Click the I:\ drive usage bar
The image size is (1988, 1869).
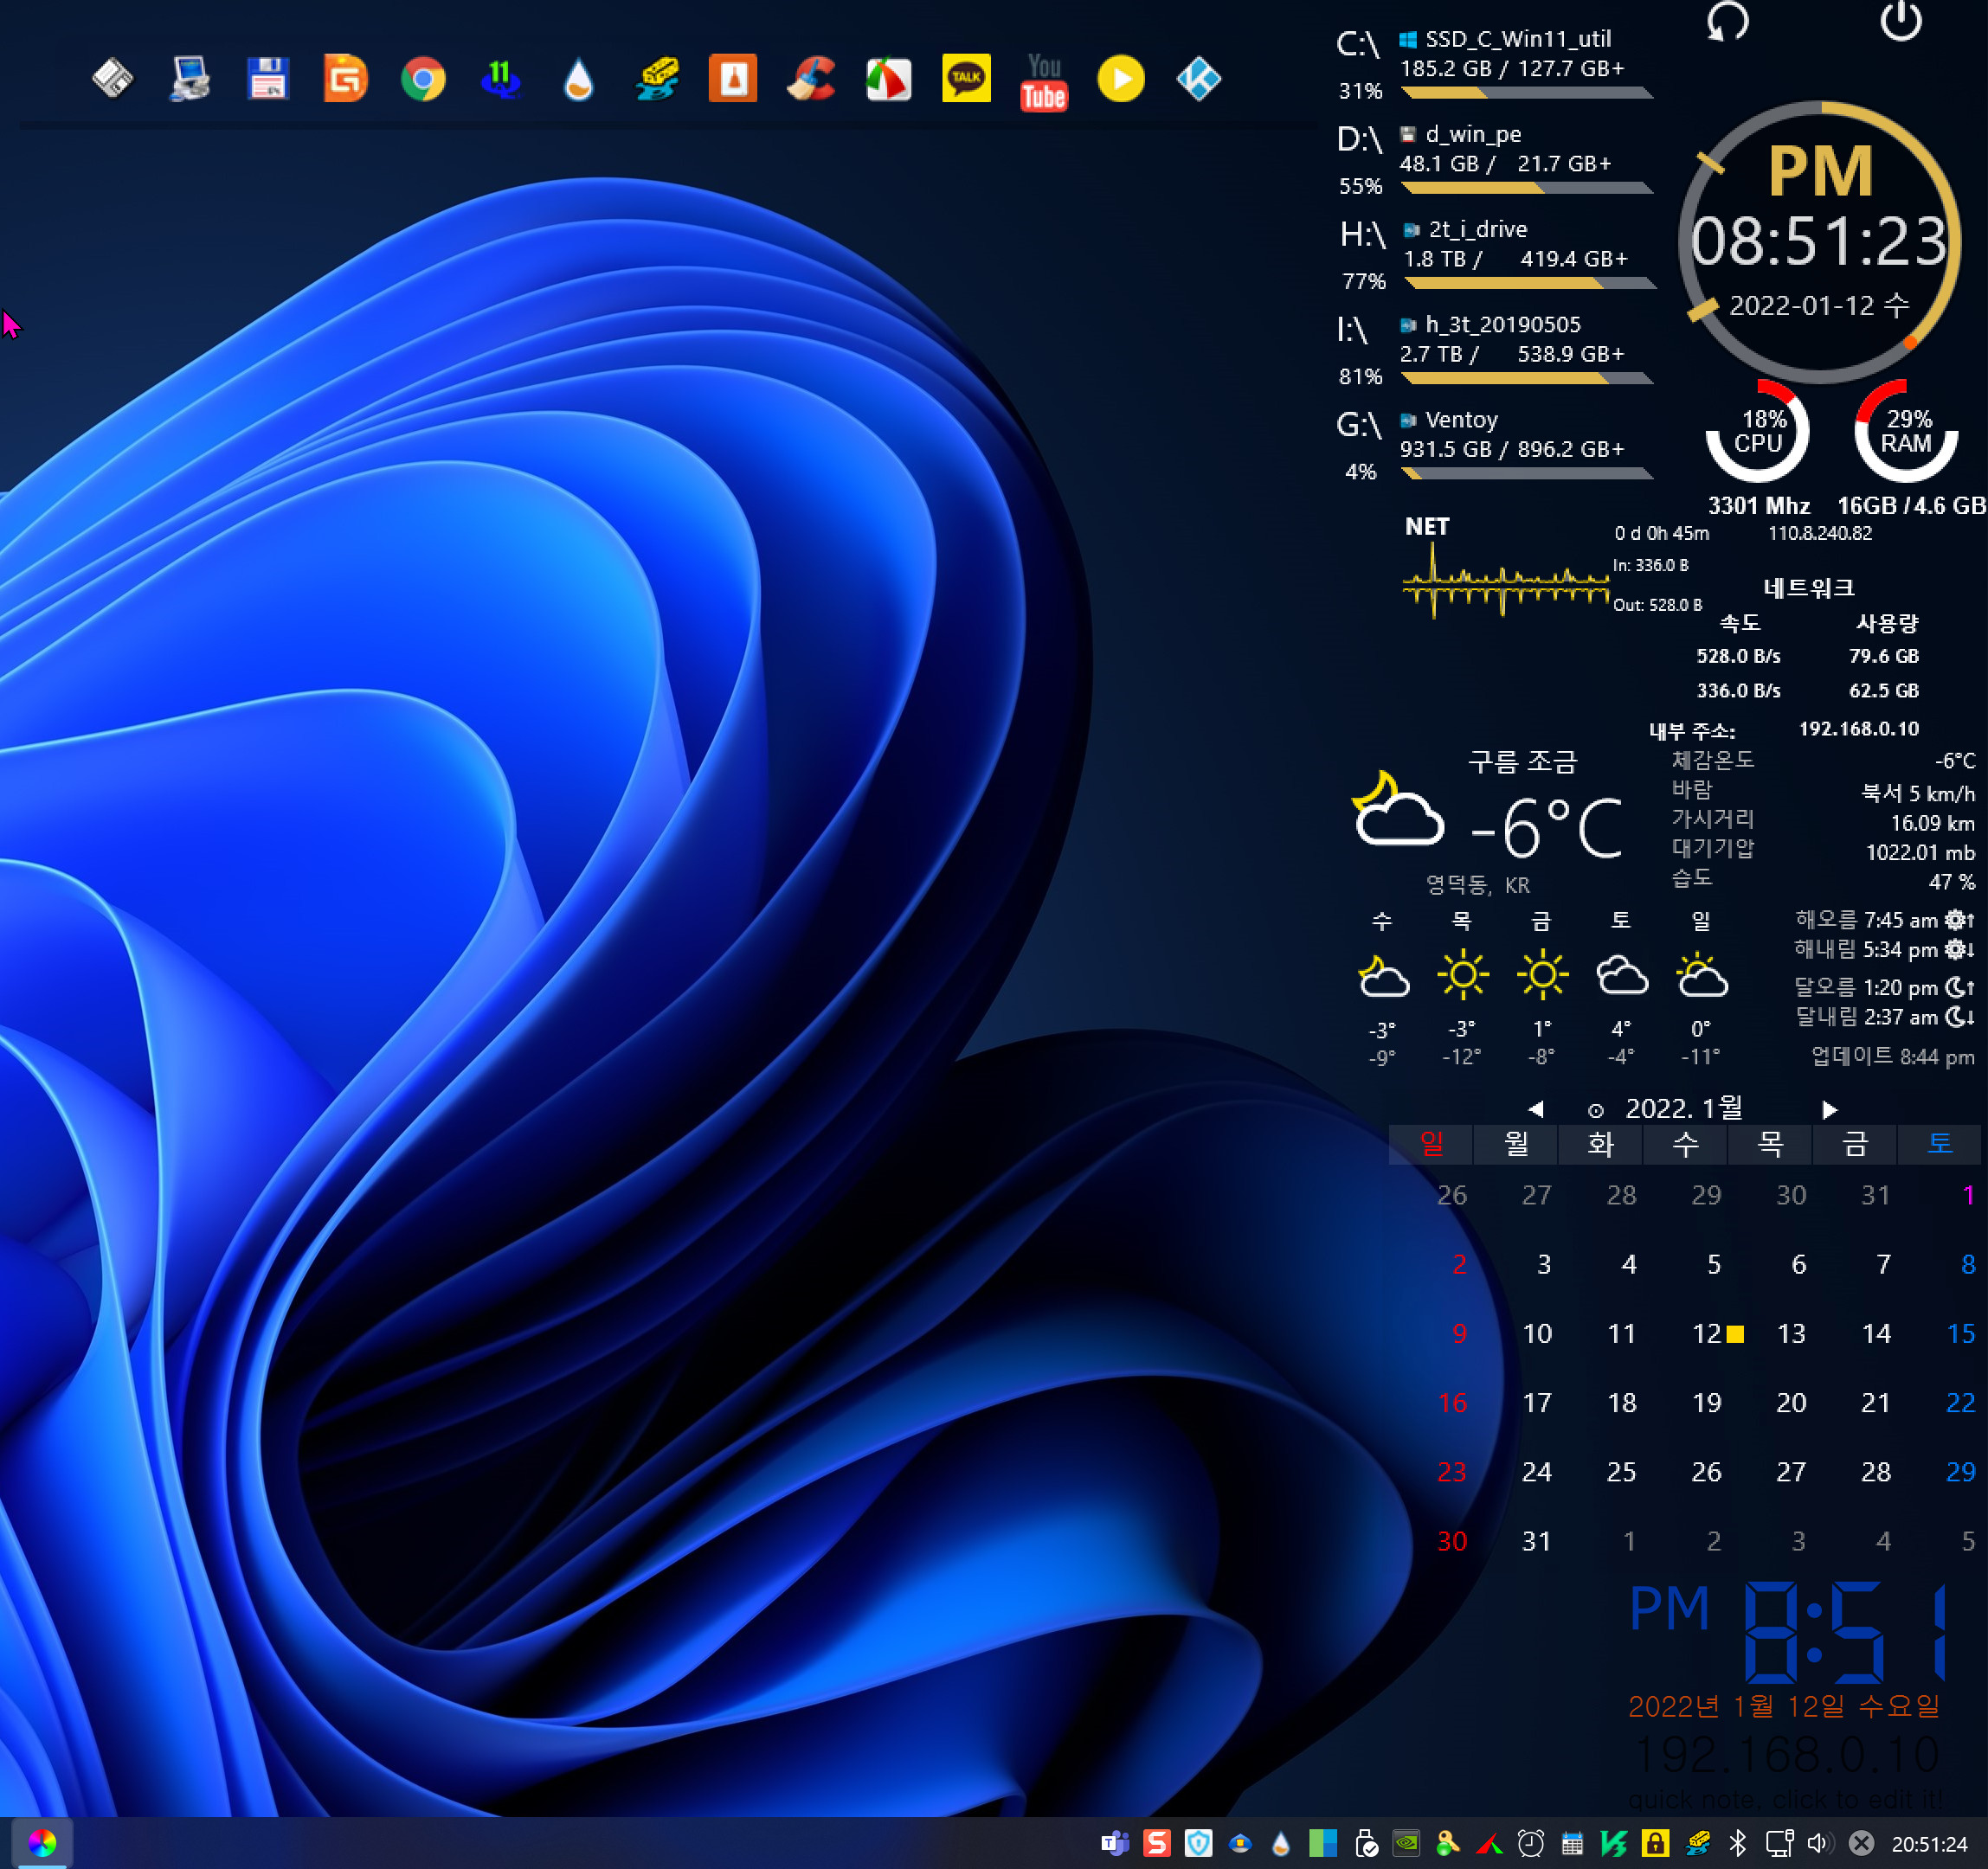(x=1527, y=378)
